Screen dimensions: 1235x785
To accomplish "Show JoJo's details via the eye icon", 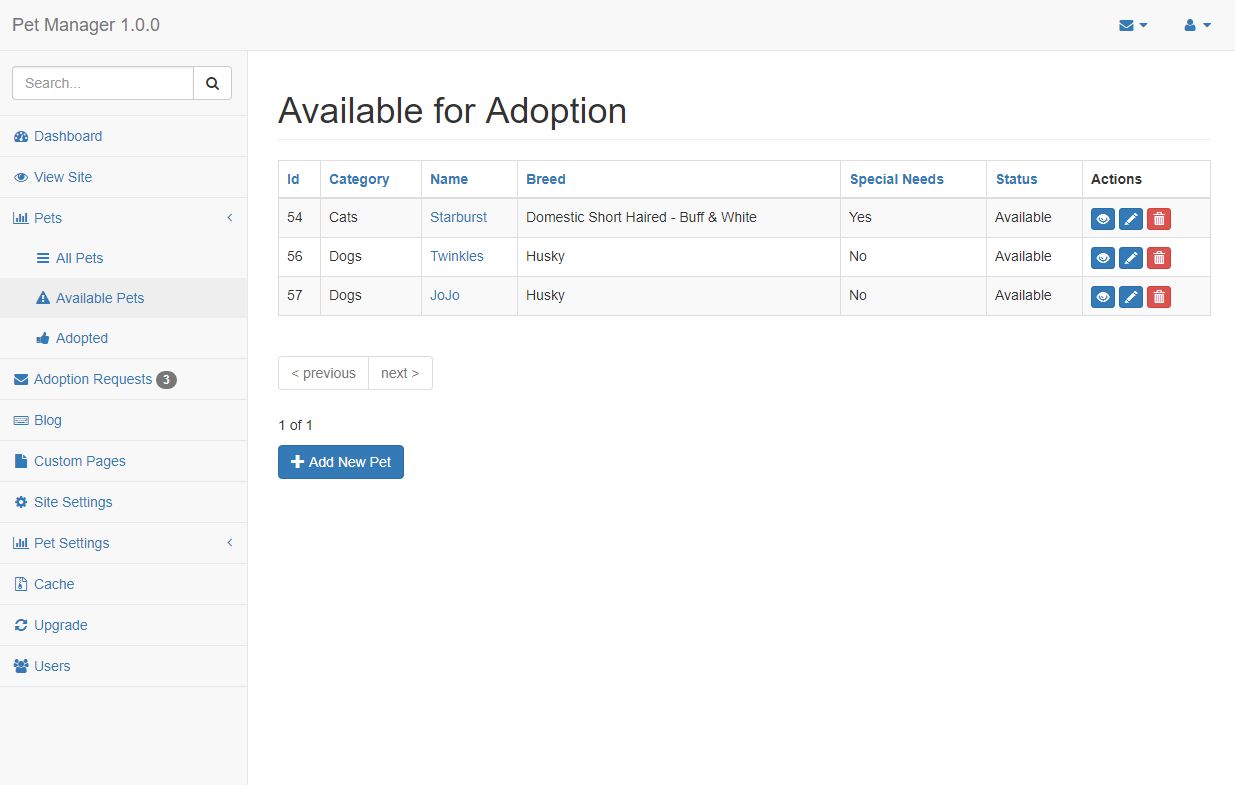I will coord(1103,297).
